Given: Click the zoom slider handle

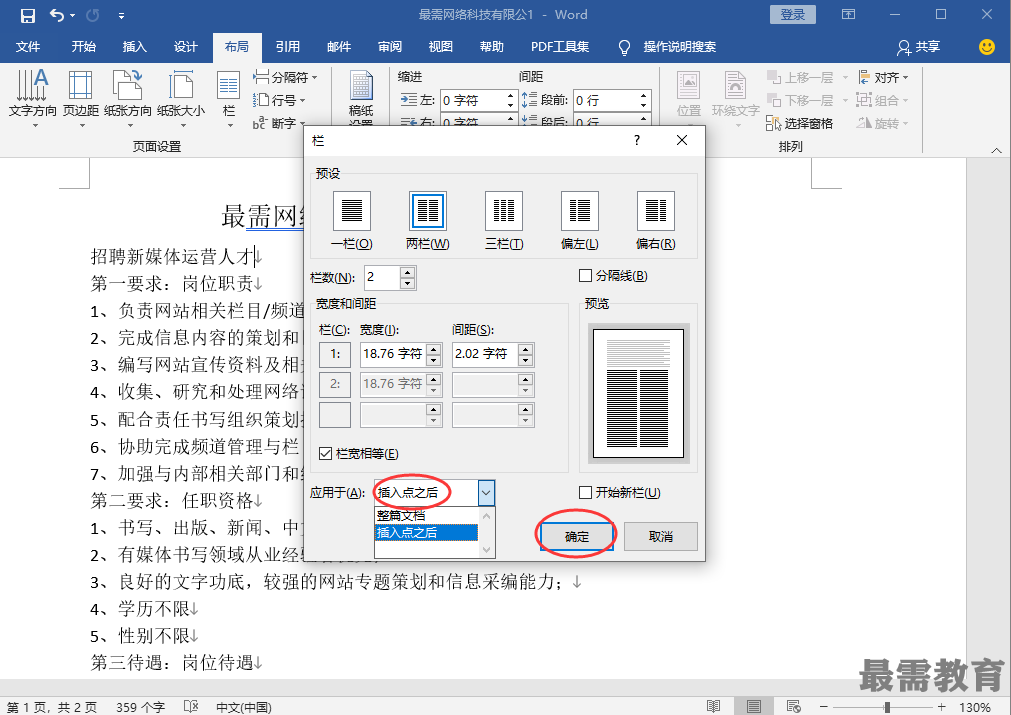Looking at the screenshot, I should pos(888,707).
